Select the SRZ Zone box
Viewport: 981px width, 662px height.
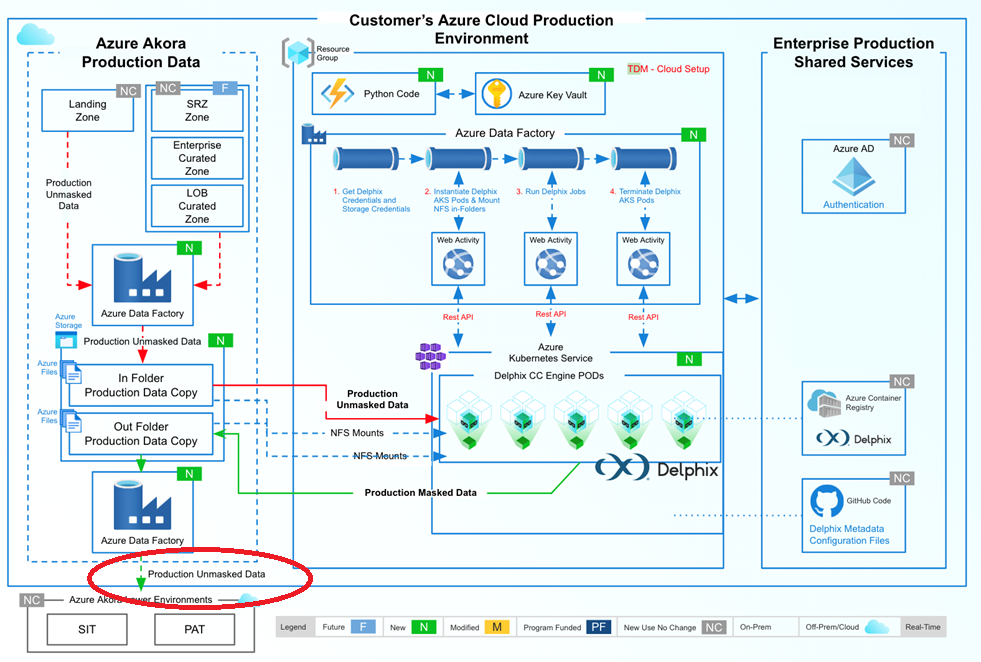click(x=197, y=110)
